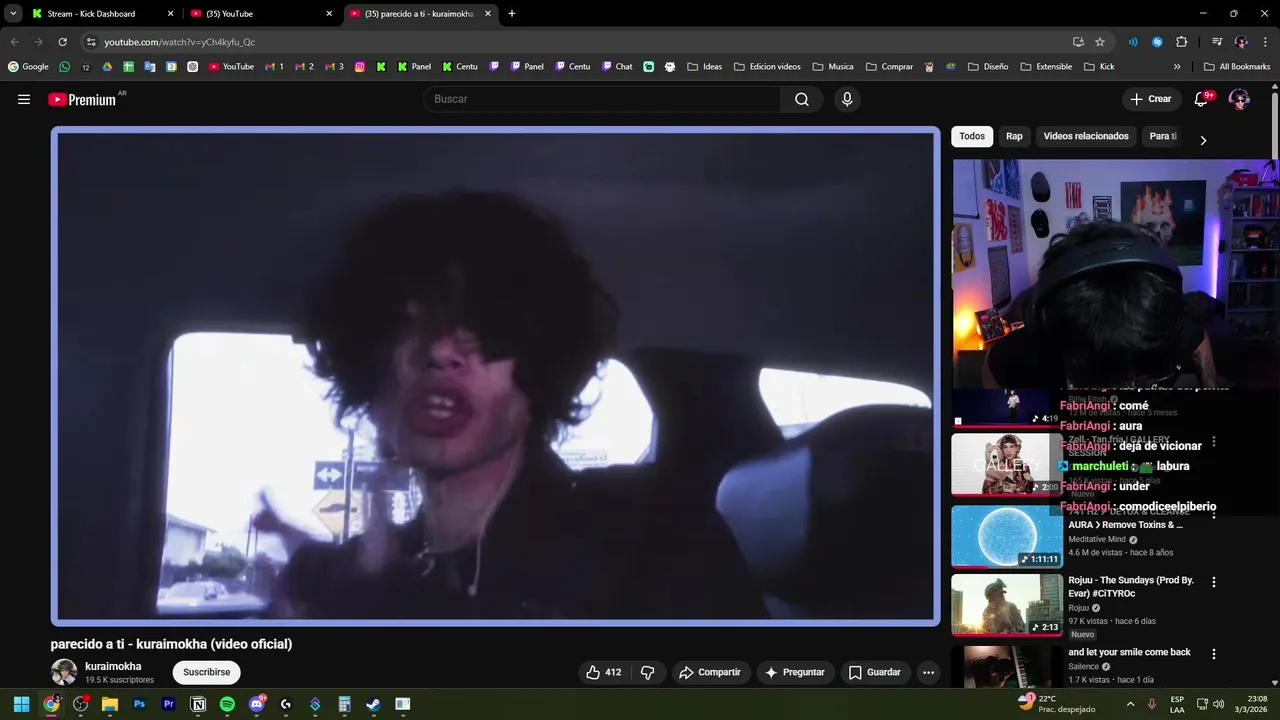Start voice search with microphone icon
The height and width of the screenshot is (720, 1280).
pos(847,99)
